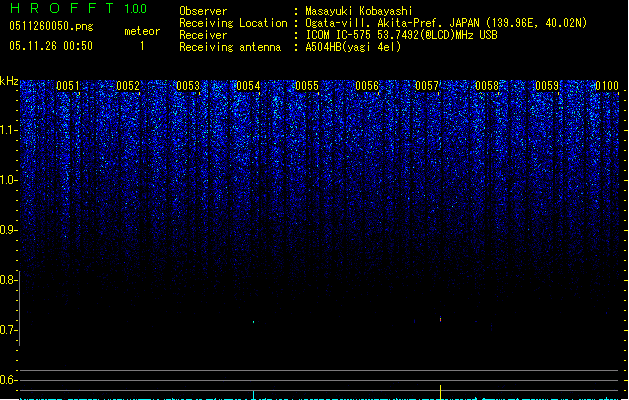Click the 0.8 kHz axis tick label
This screenshot has height=400, width=629.
[8, 280]
